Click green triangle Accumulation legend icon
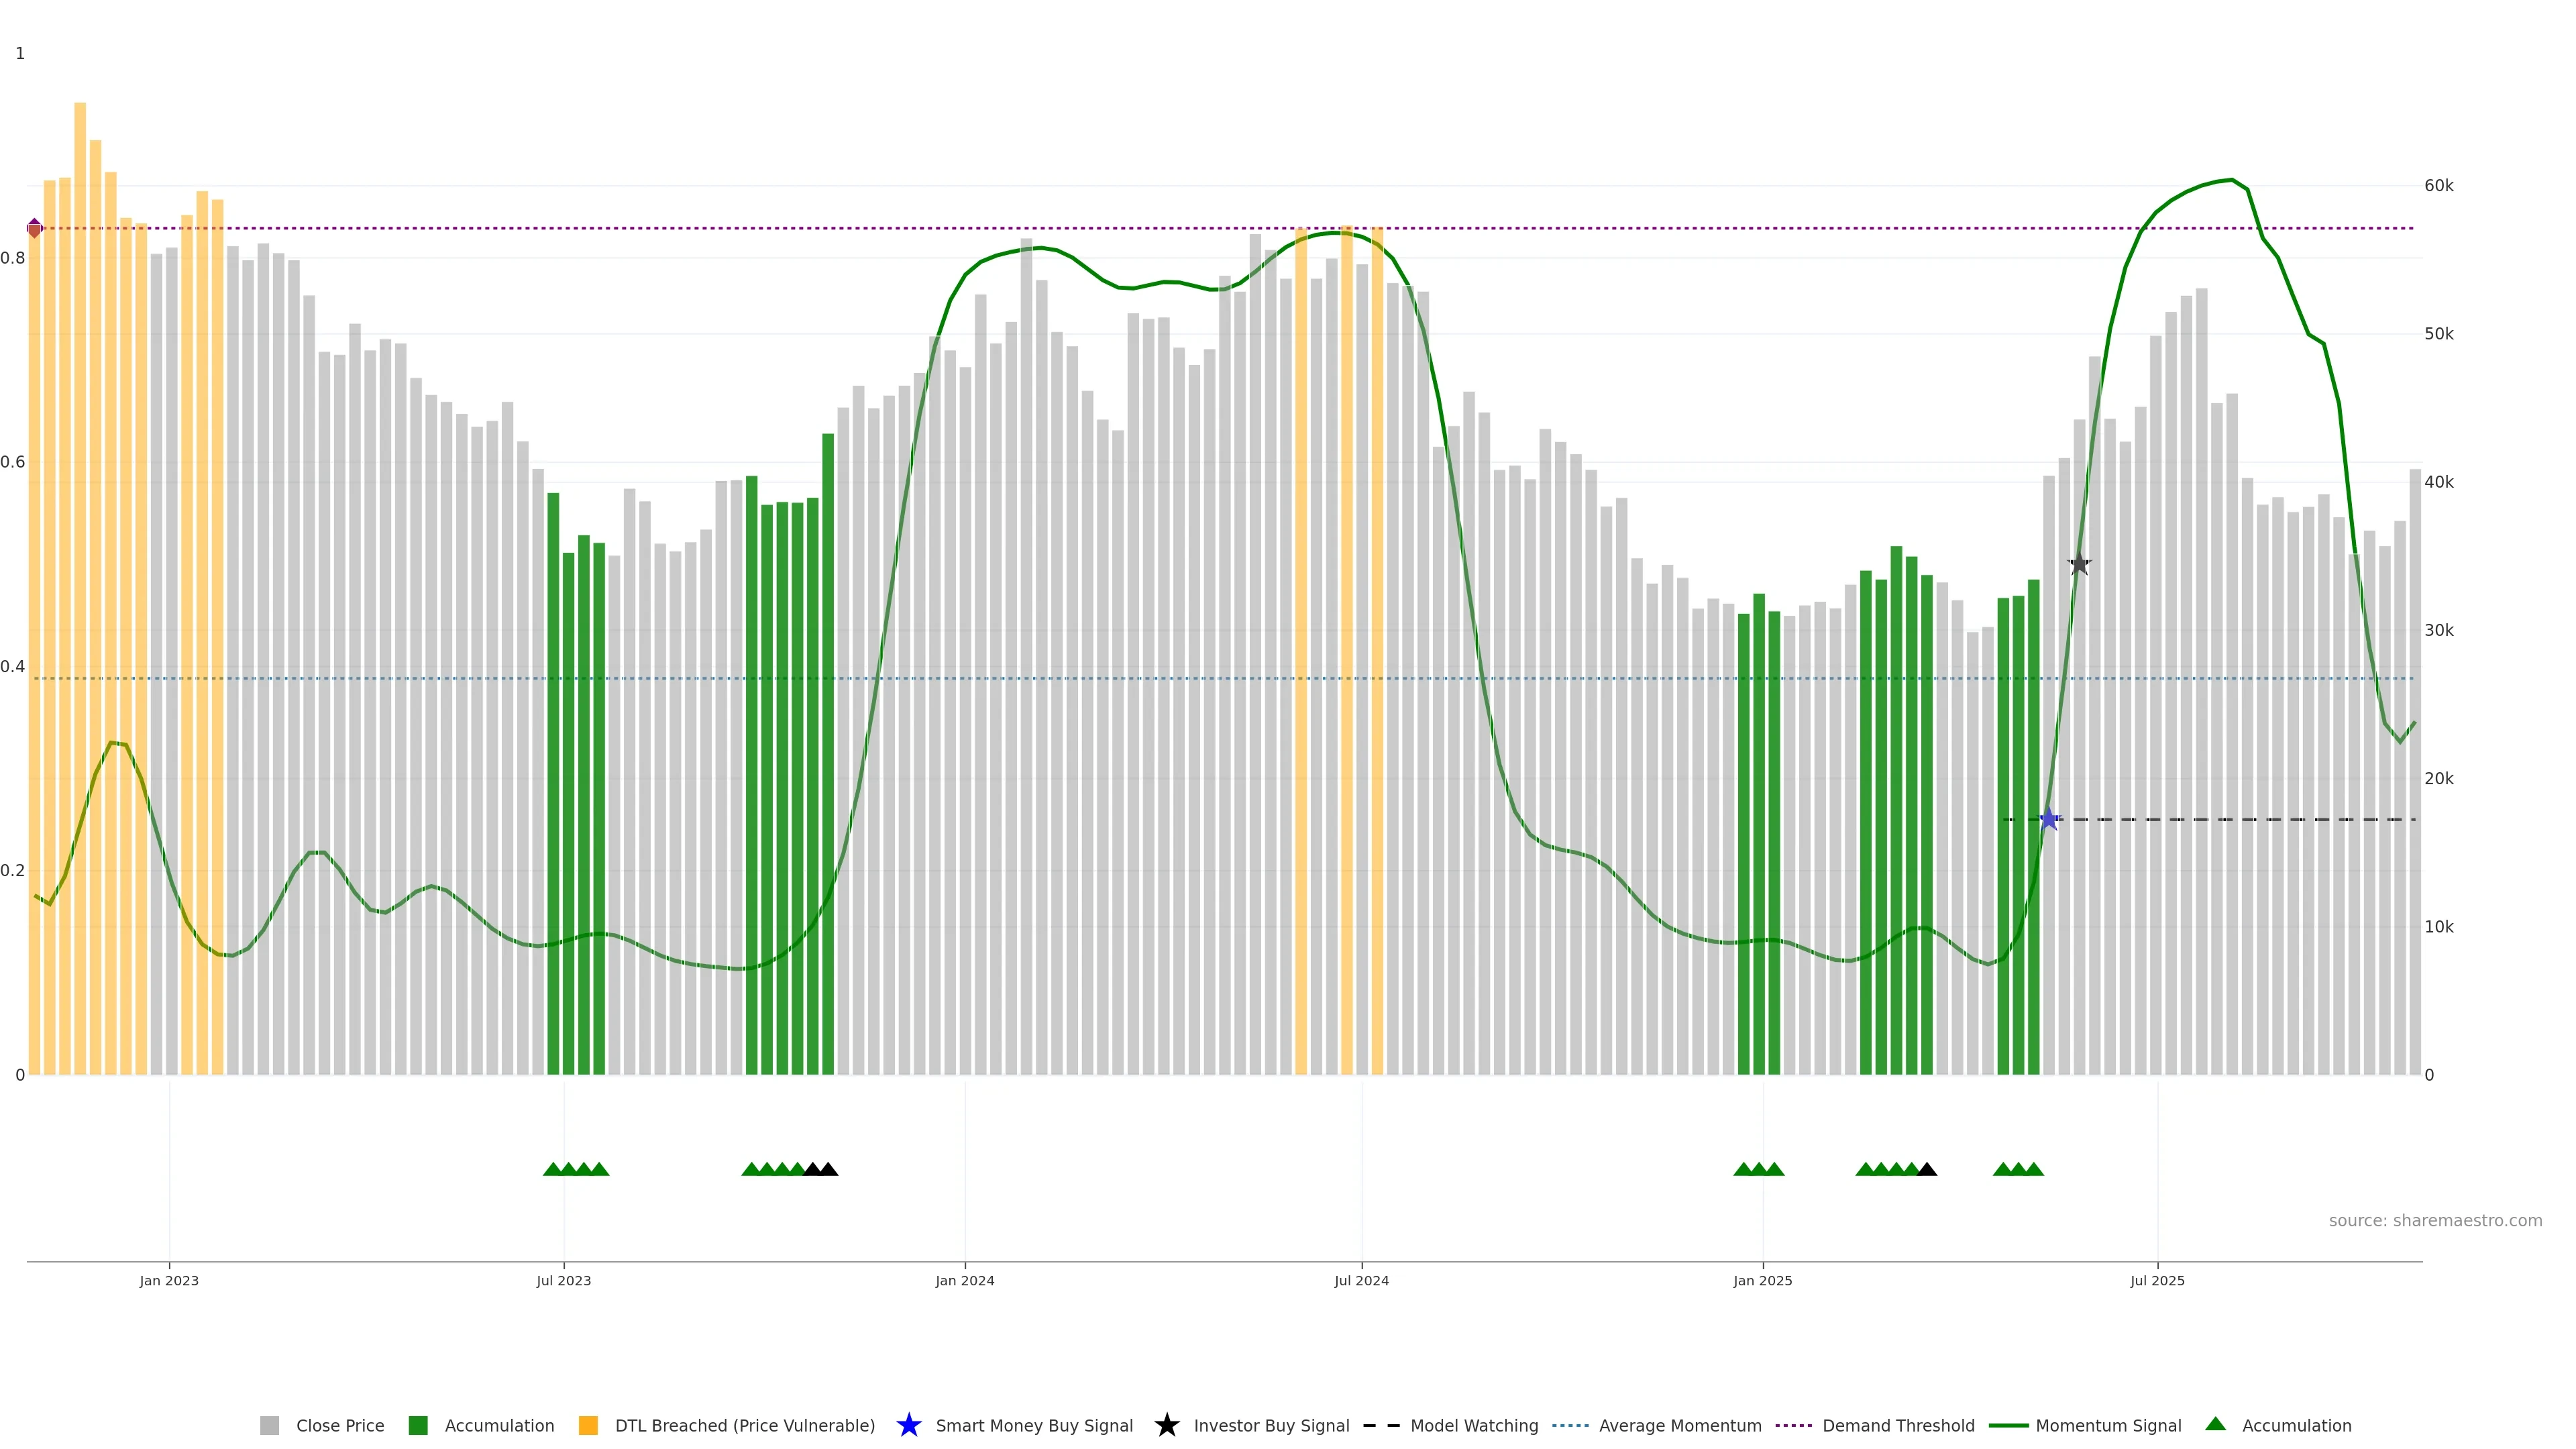Viewport: 2576px width, 1449px height. point(2215,1424)
